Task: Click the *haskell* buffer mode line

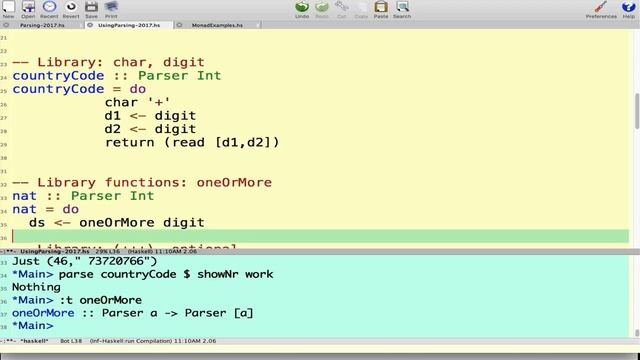Action: tap(320, 341)
